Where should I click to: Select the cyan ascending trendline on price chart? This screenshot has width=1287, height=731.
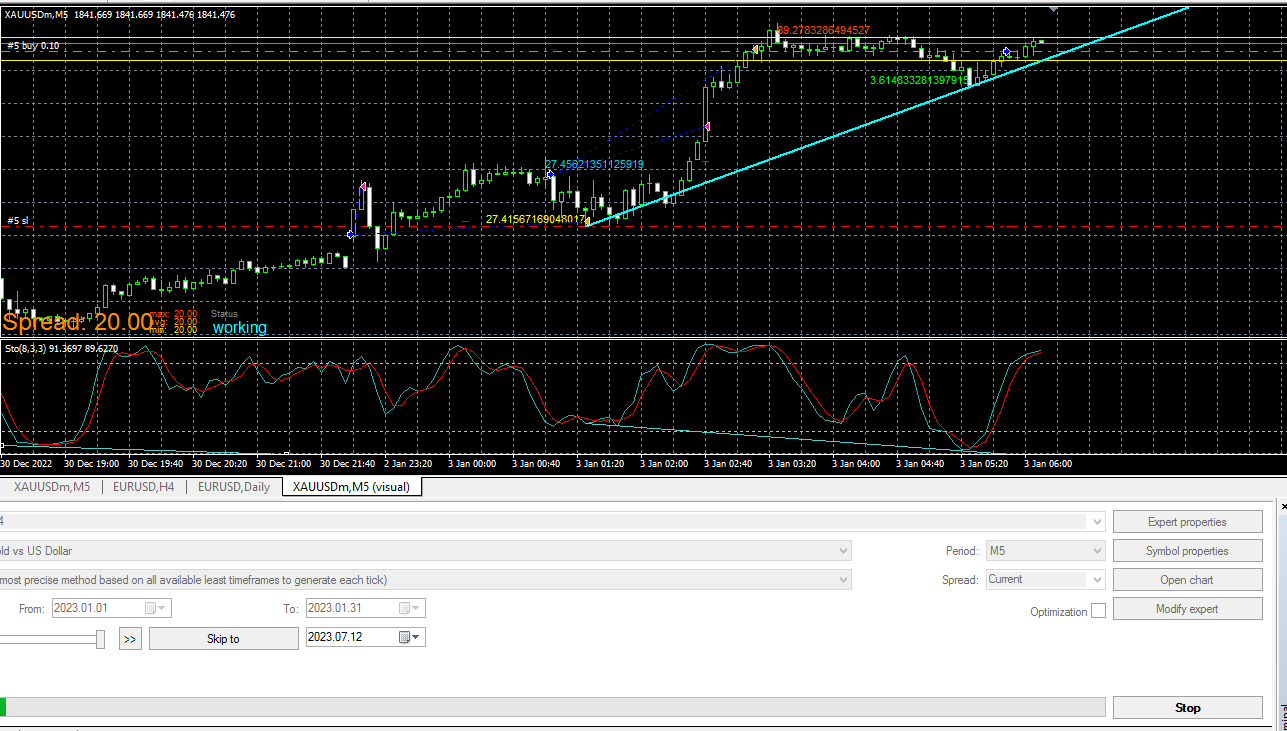point(886,117)
